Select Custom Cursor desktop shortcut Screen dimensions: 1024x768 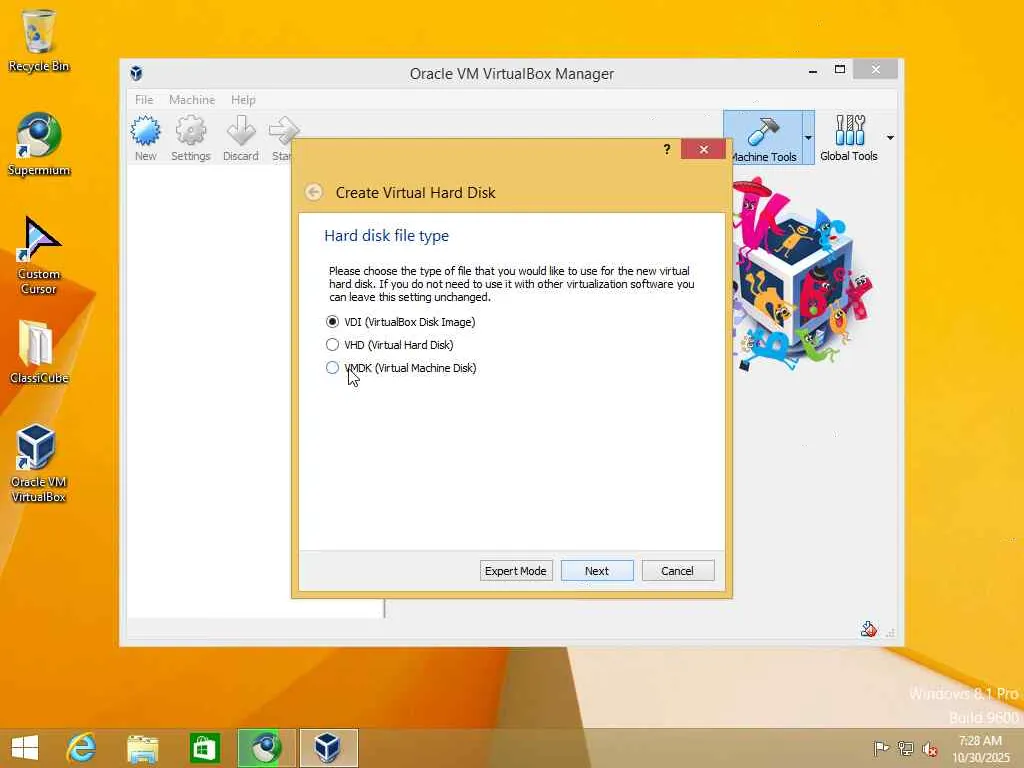click(x=39, y=255)
